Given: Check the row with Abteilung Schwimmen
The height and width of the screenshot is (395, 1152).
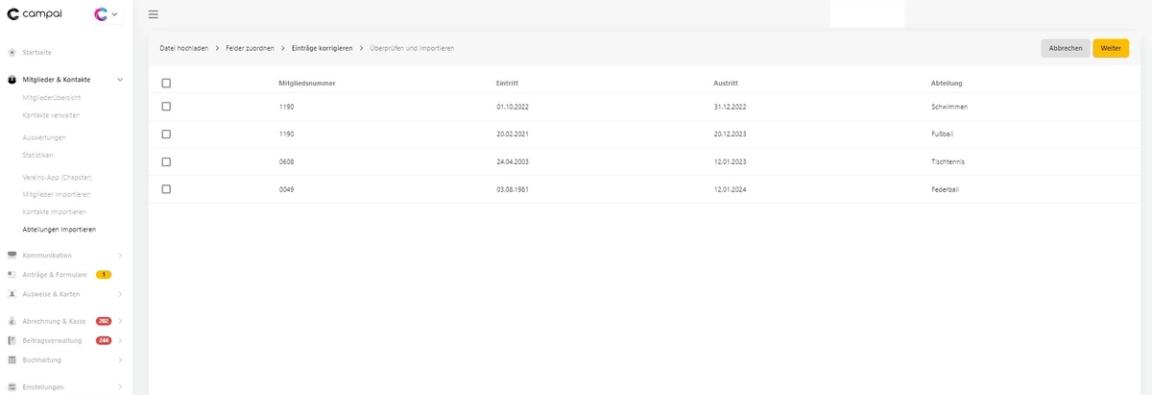Looking at the screenshot, I should 166,106.
